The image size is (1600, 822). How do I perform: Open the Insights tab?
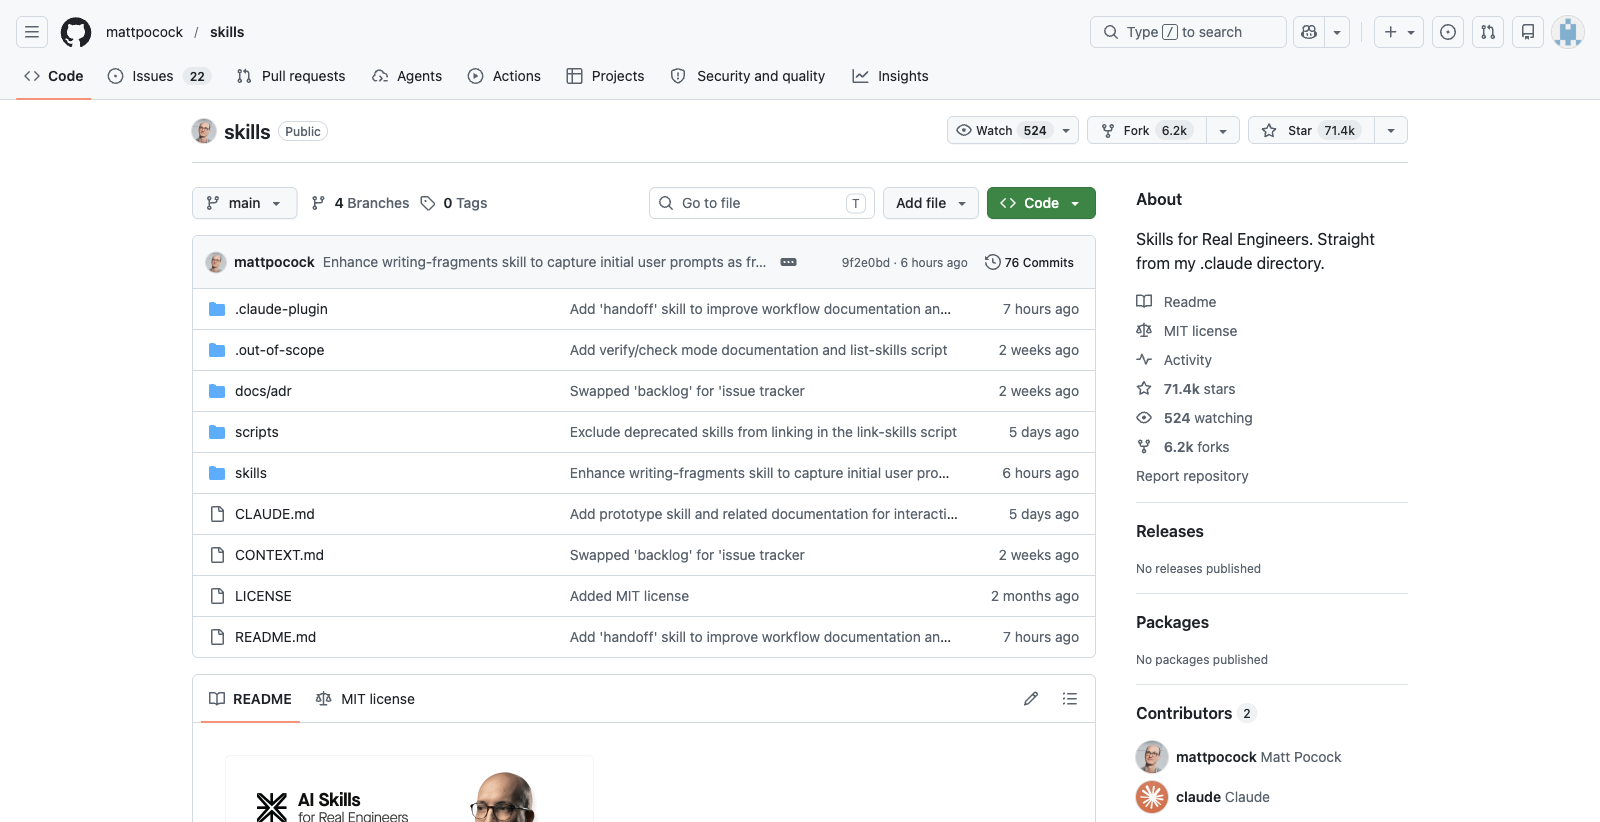pos(890,76)
